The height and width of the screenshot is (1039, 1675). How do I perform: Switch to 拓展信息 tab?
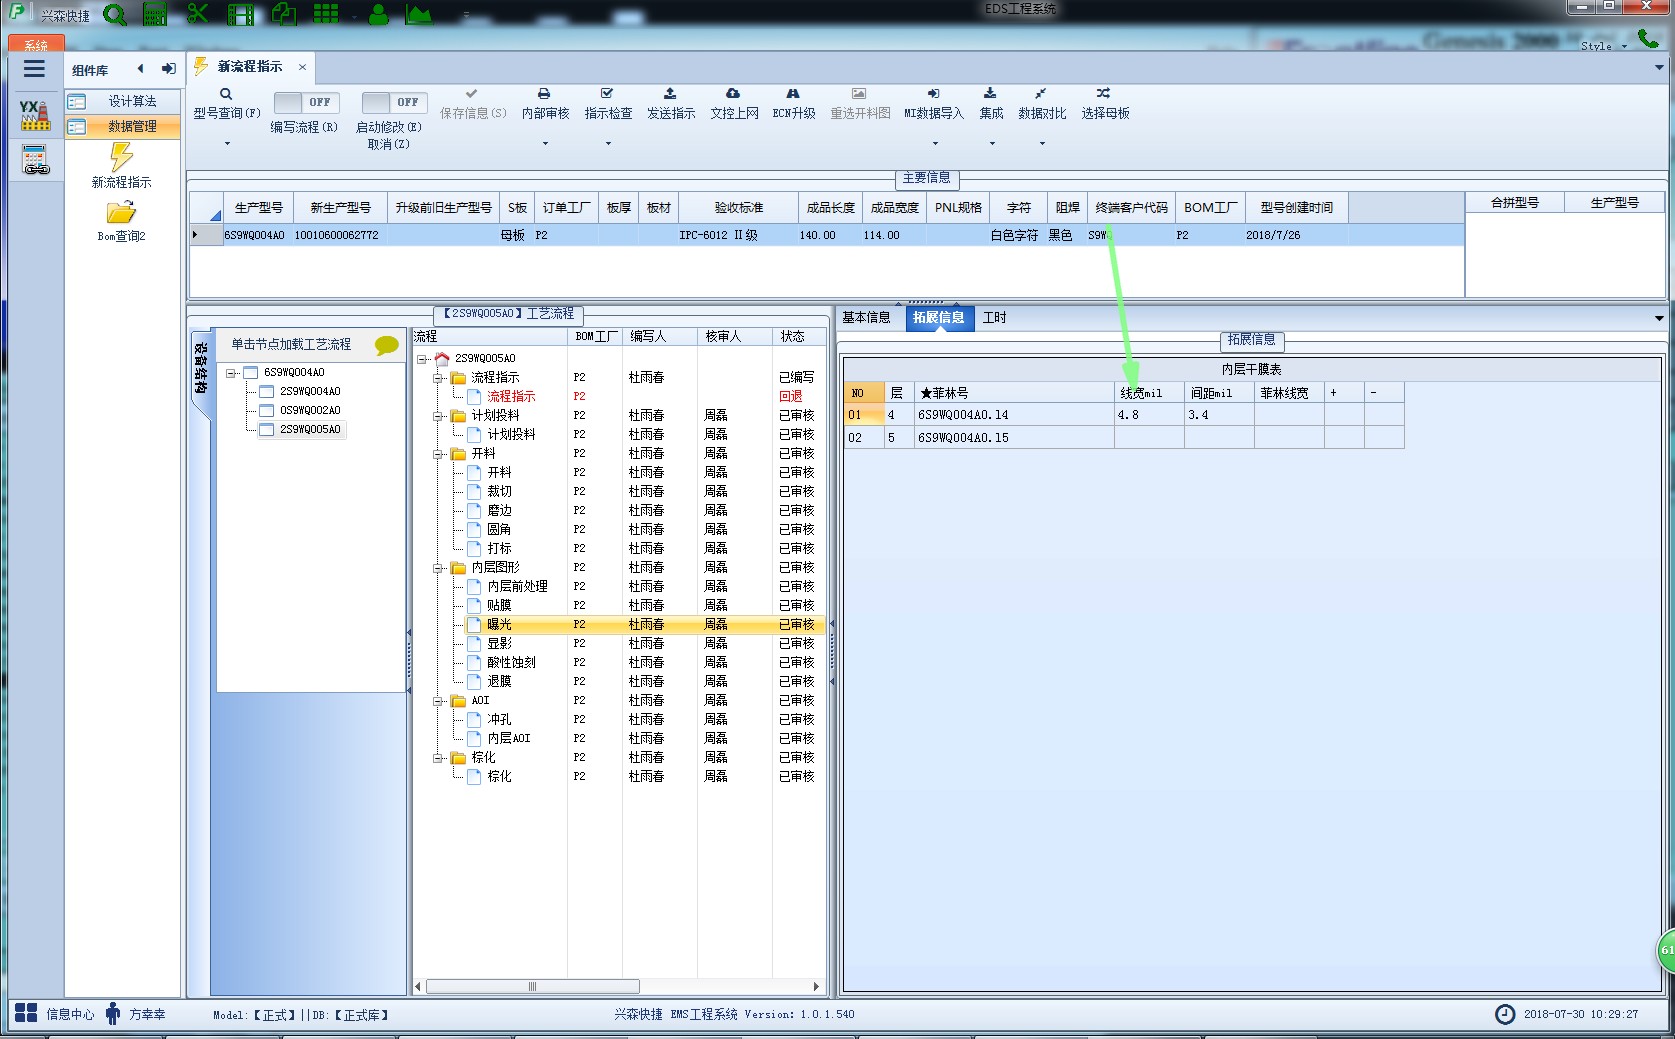[x=938, y=318]
